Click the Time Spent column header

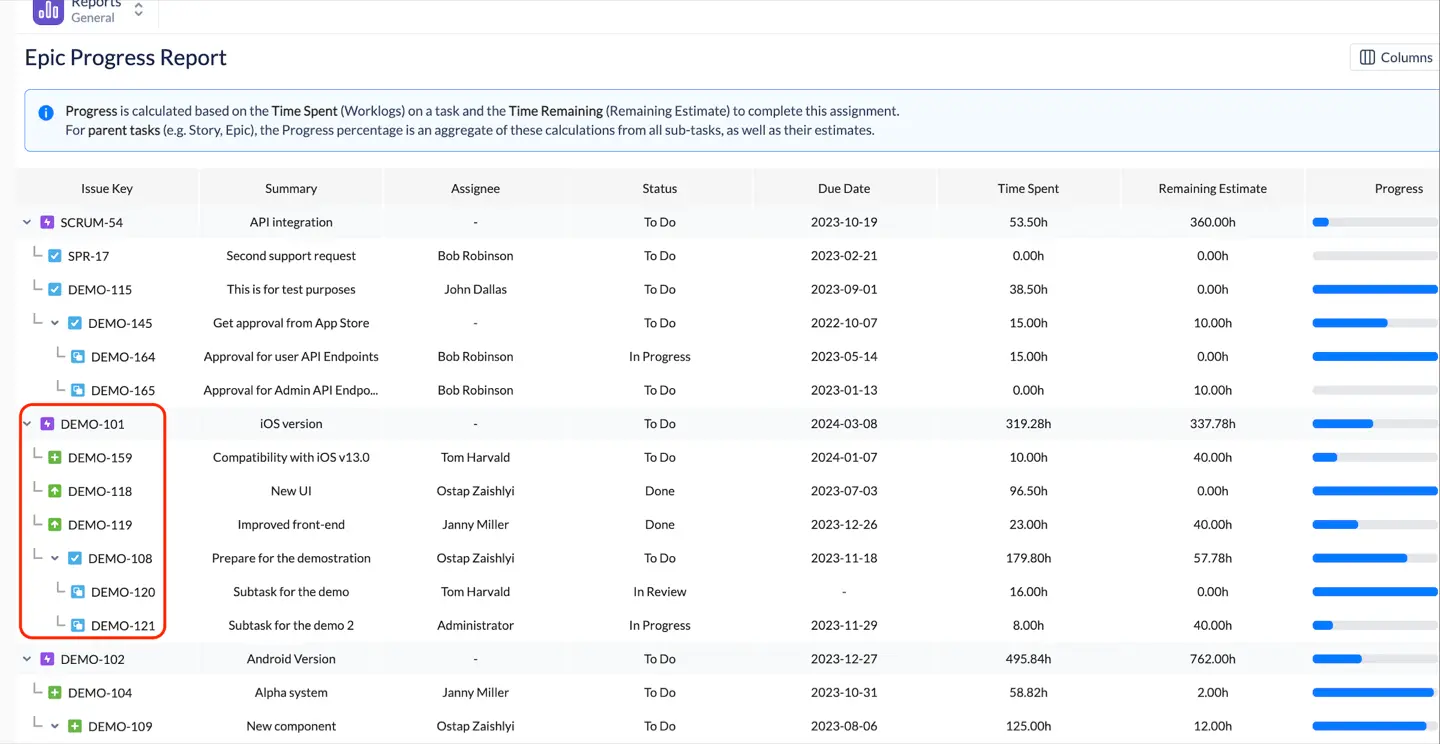click(x=1028, y=188)
